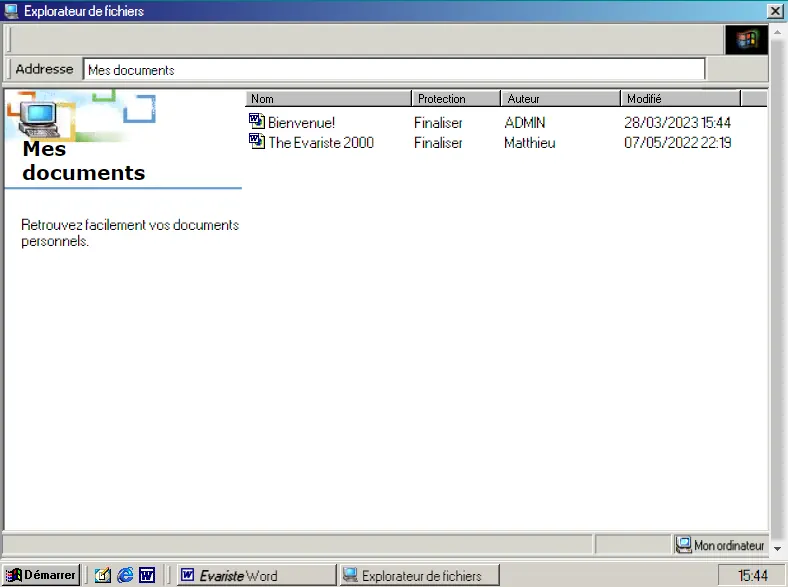Click the 28/03/2023 15:44 modified date
Screen dimensions: 788x587
(677, 123)
